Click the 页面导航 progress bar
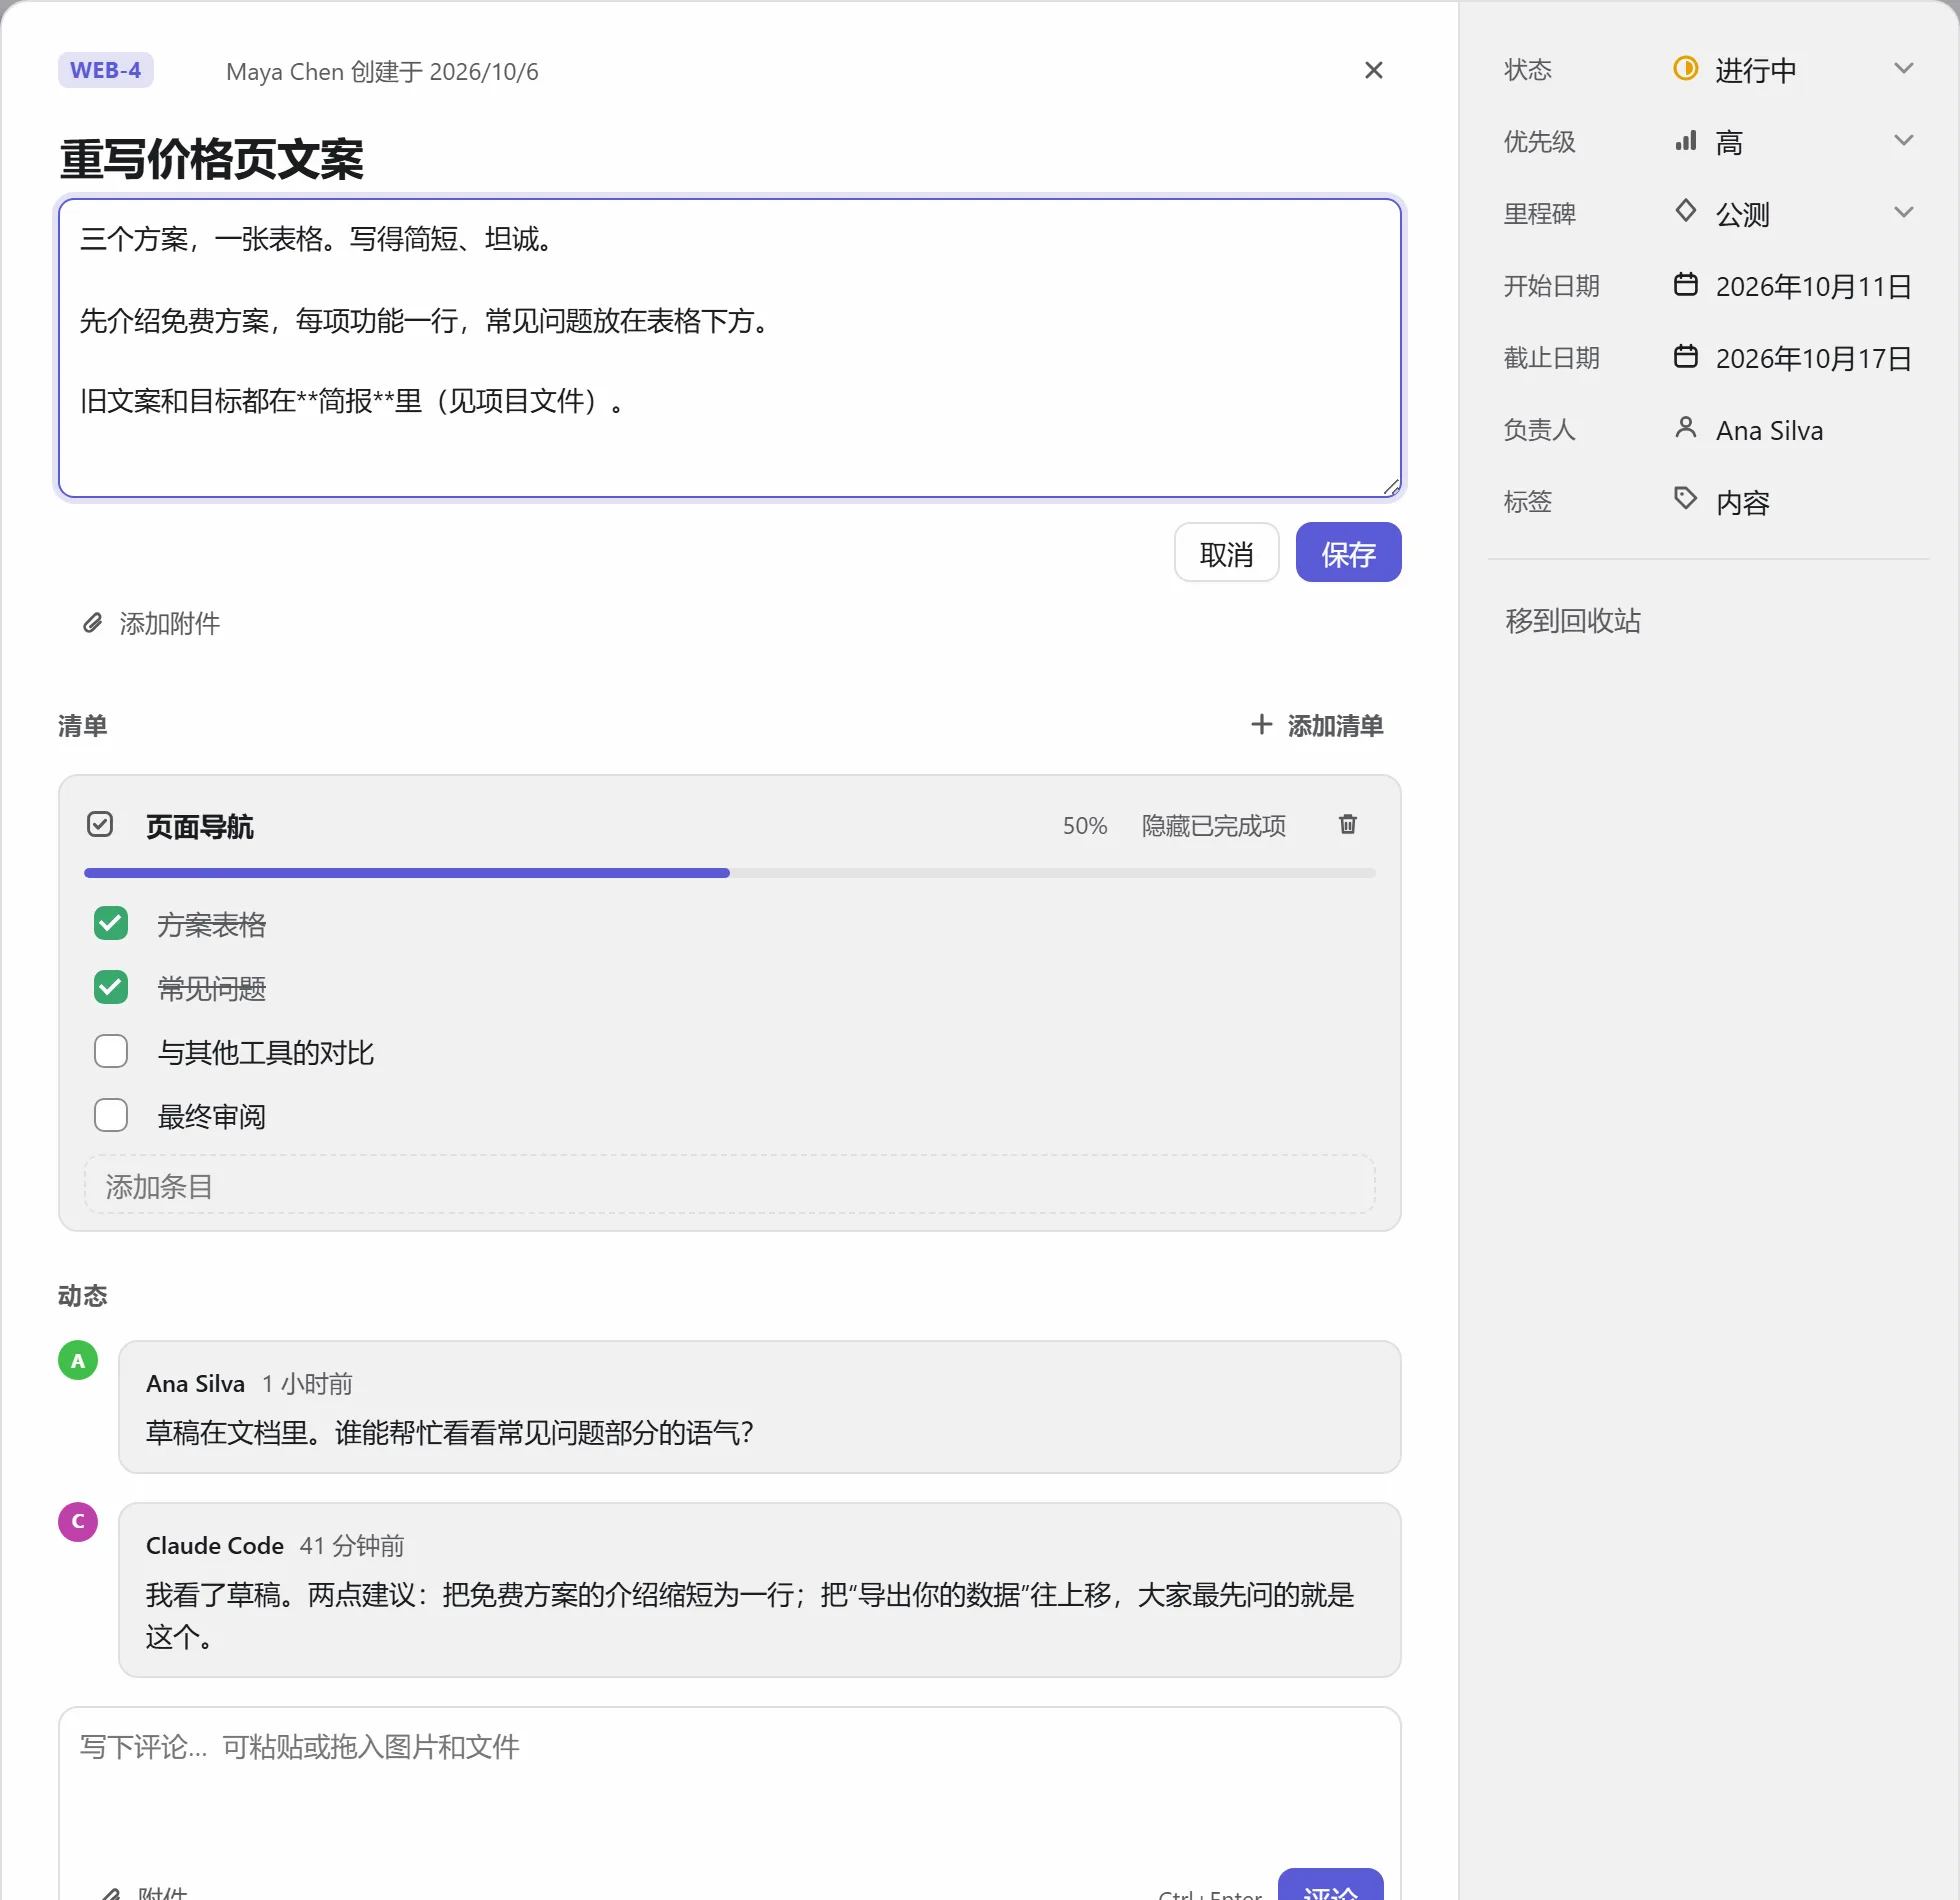 click(x=729, y=873)
